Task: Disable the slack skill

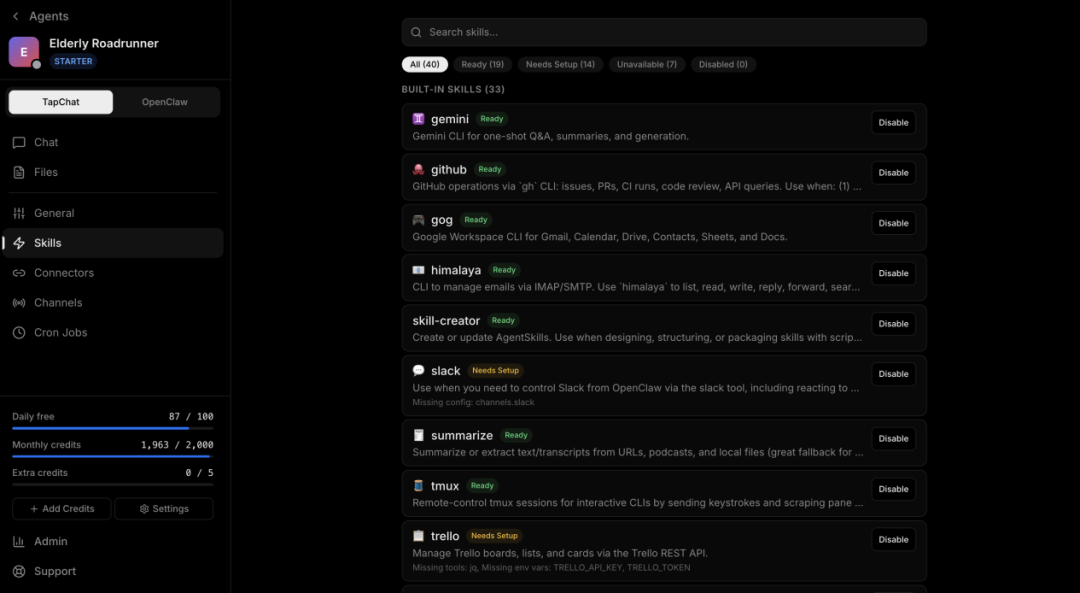Action: coord(893,374)
